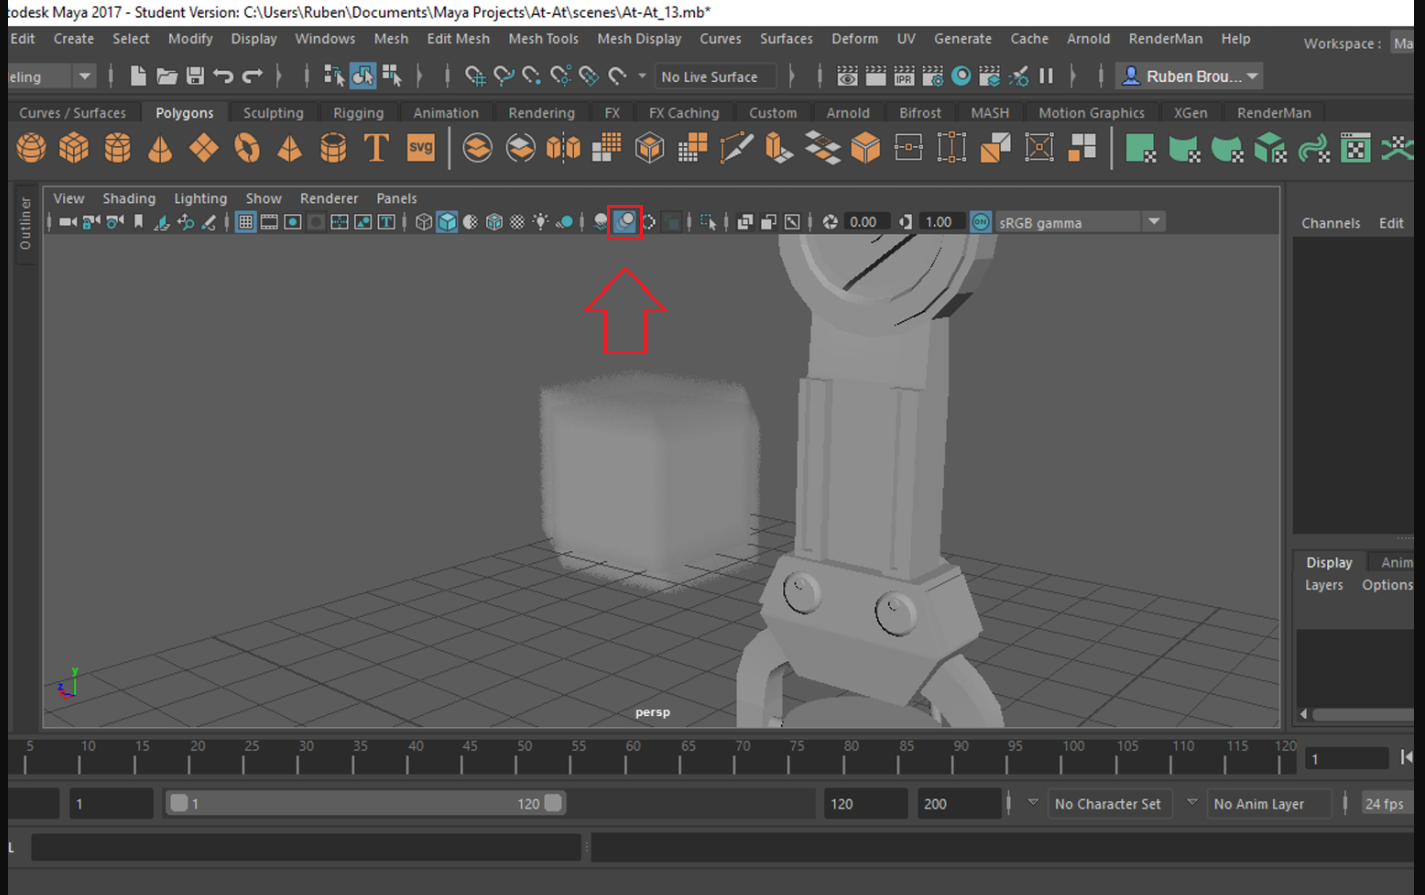Toggle the viewport grid display
The image size is (1425, 895).
point(245,221)
